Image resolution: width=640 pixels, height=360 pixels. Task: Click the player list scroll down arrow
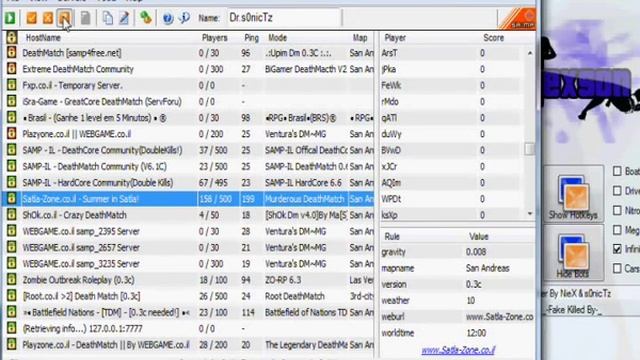[529, 213]
